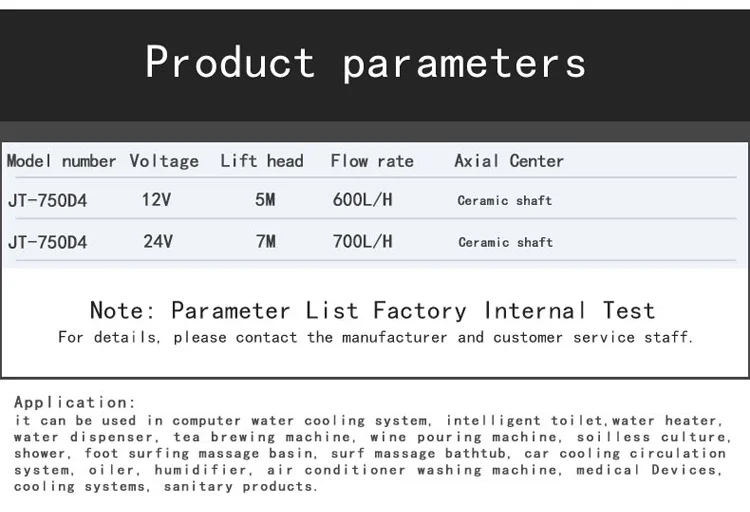Click the Lift head column header
Screen dimensions: 750x512
pos(261,161)
